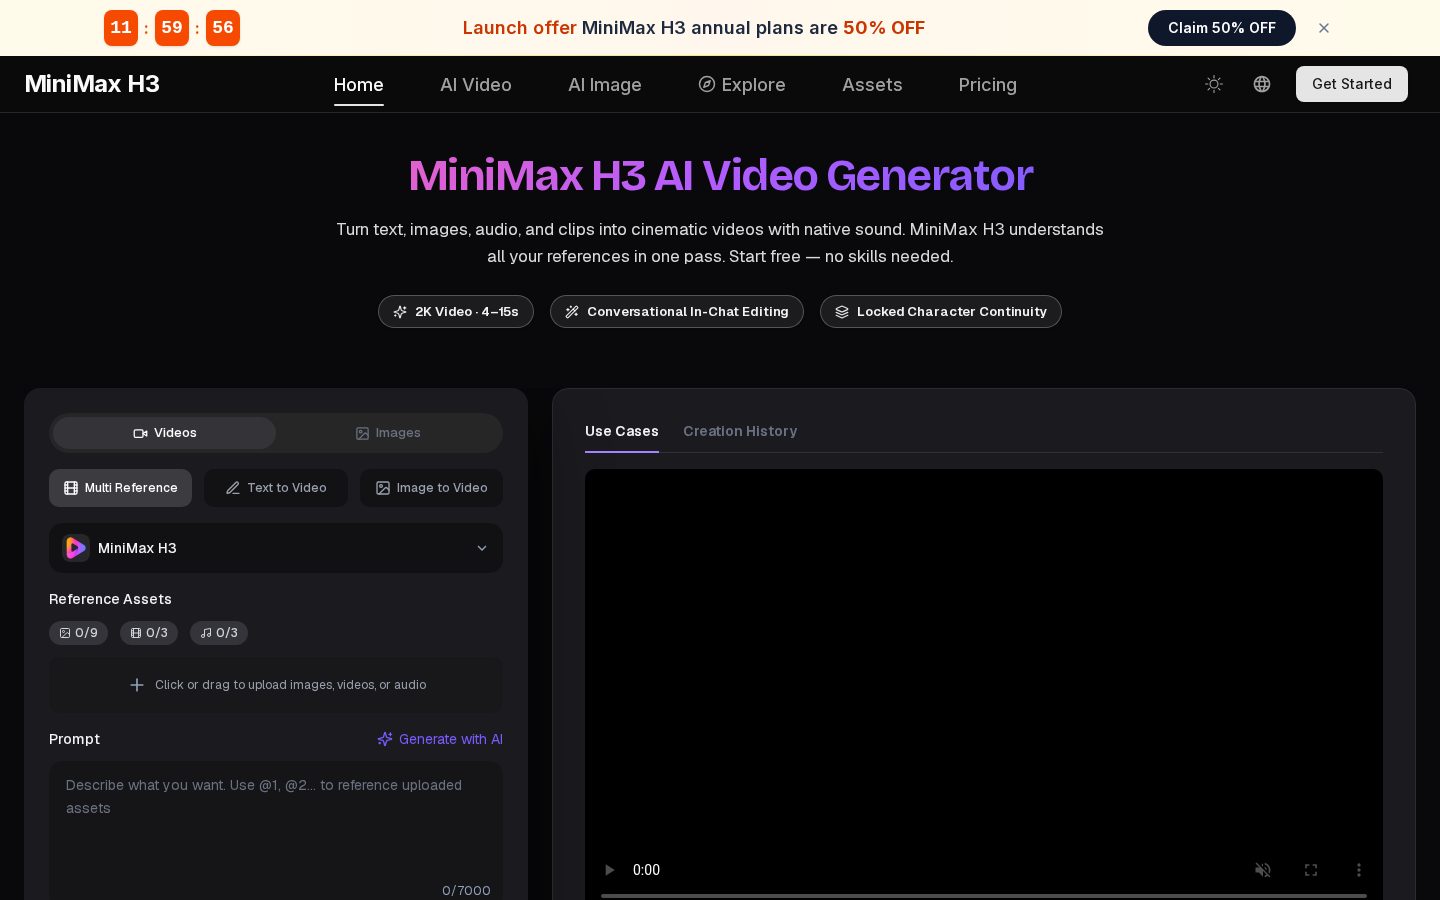Click the image count 0/9 chip
The image size is (1440, 900).
pyautogui.click(x=78, y=633)
